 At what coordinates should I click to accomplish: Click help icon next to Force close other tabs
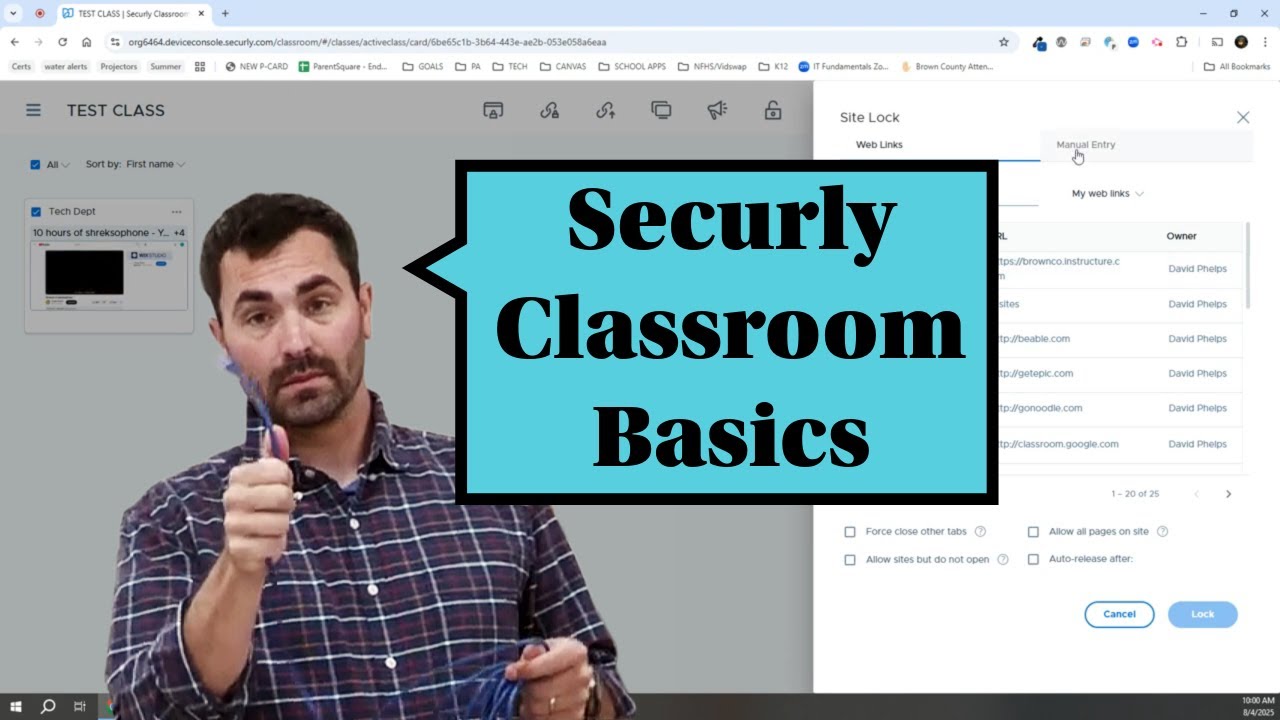[x=980, y=532]
